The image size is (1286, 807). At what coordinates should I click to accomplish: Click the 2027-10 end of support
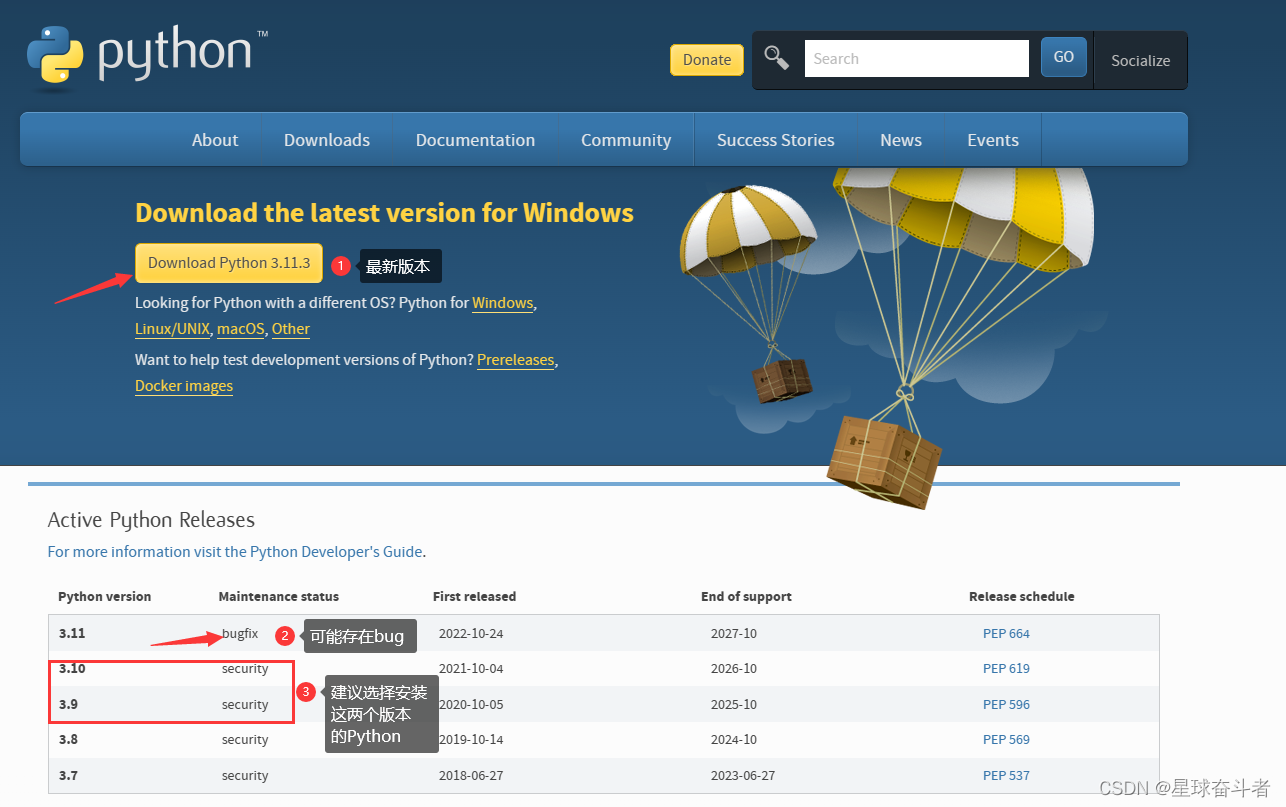734,633
